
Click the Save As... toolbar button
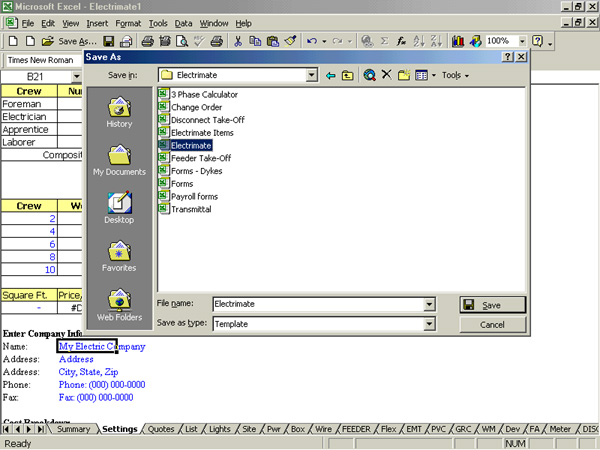(78, 41)
